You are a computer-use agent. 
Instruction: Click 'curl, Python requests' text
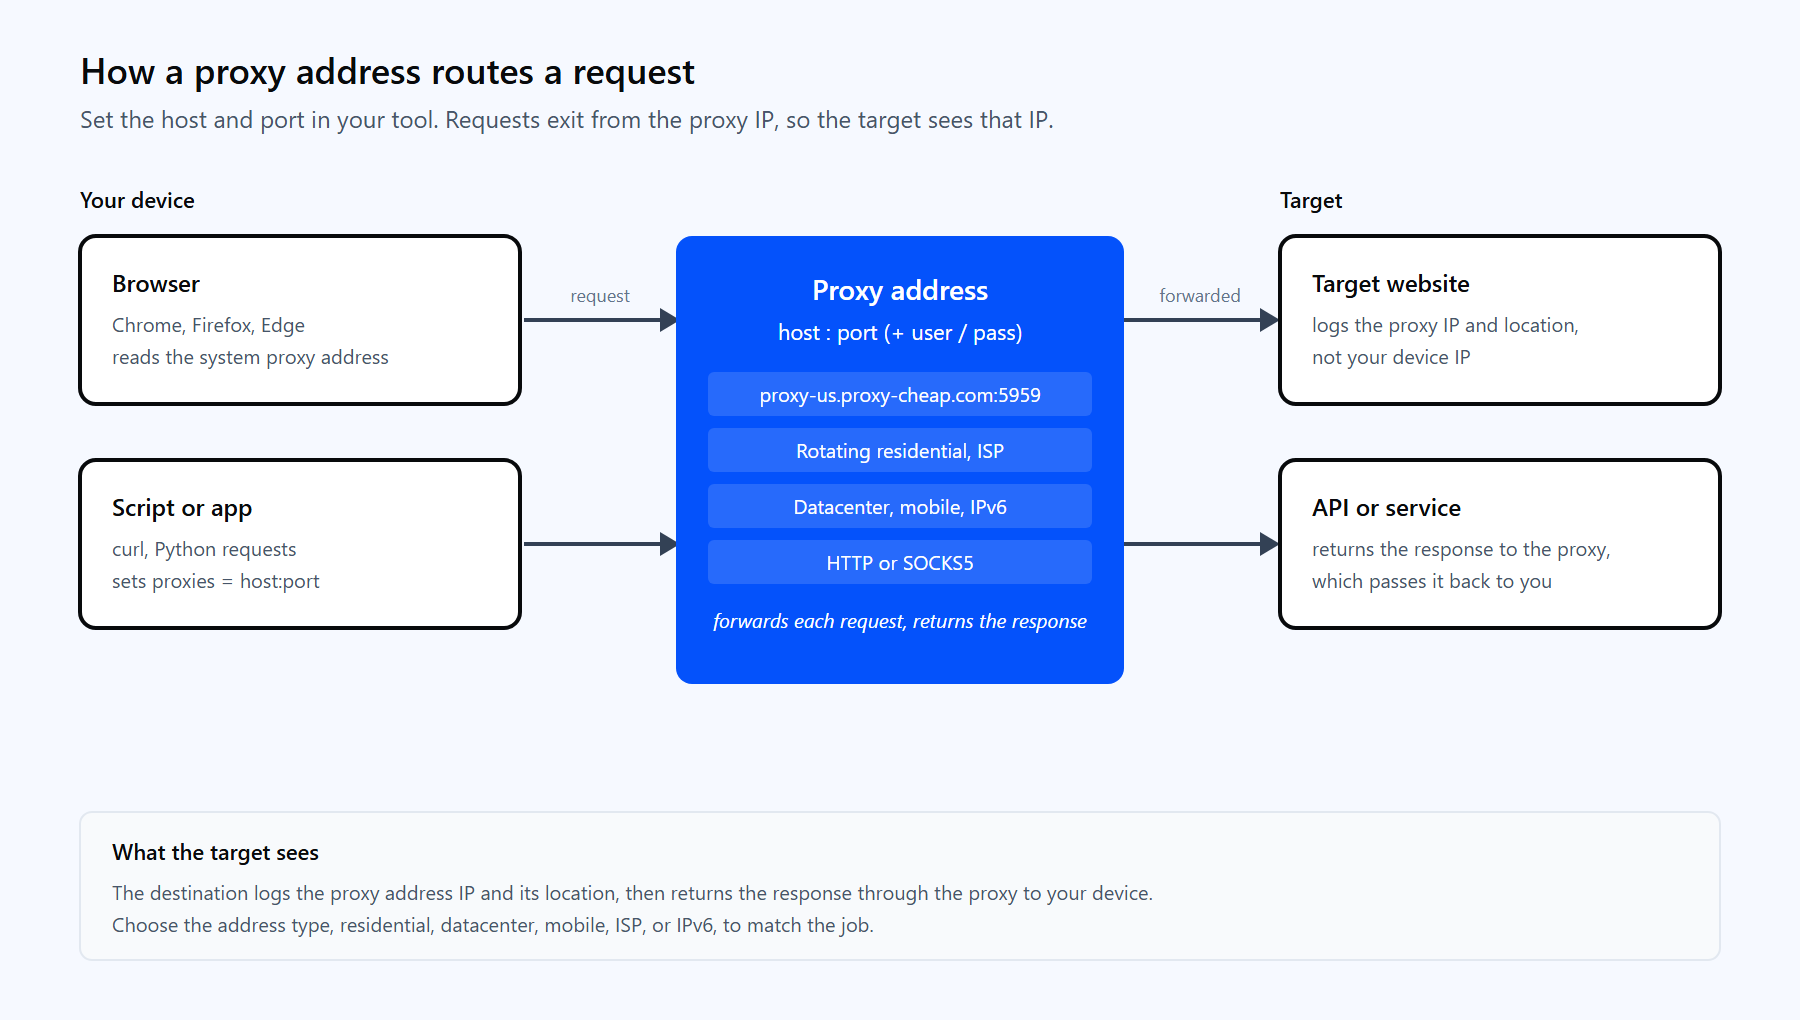[204, 549]
